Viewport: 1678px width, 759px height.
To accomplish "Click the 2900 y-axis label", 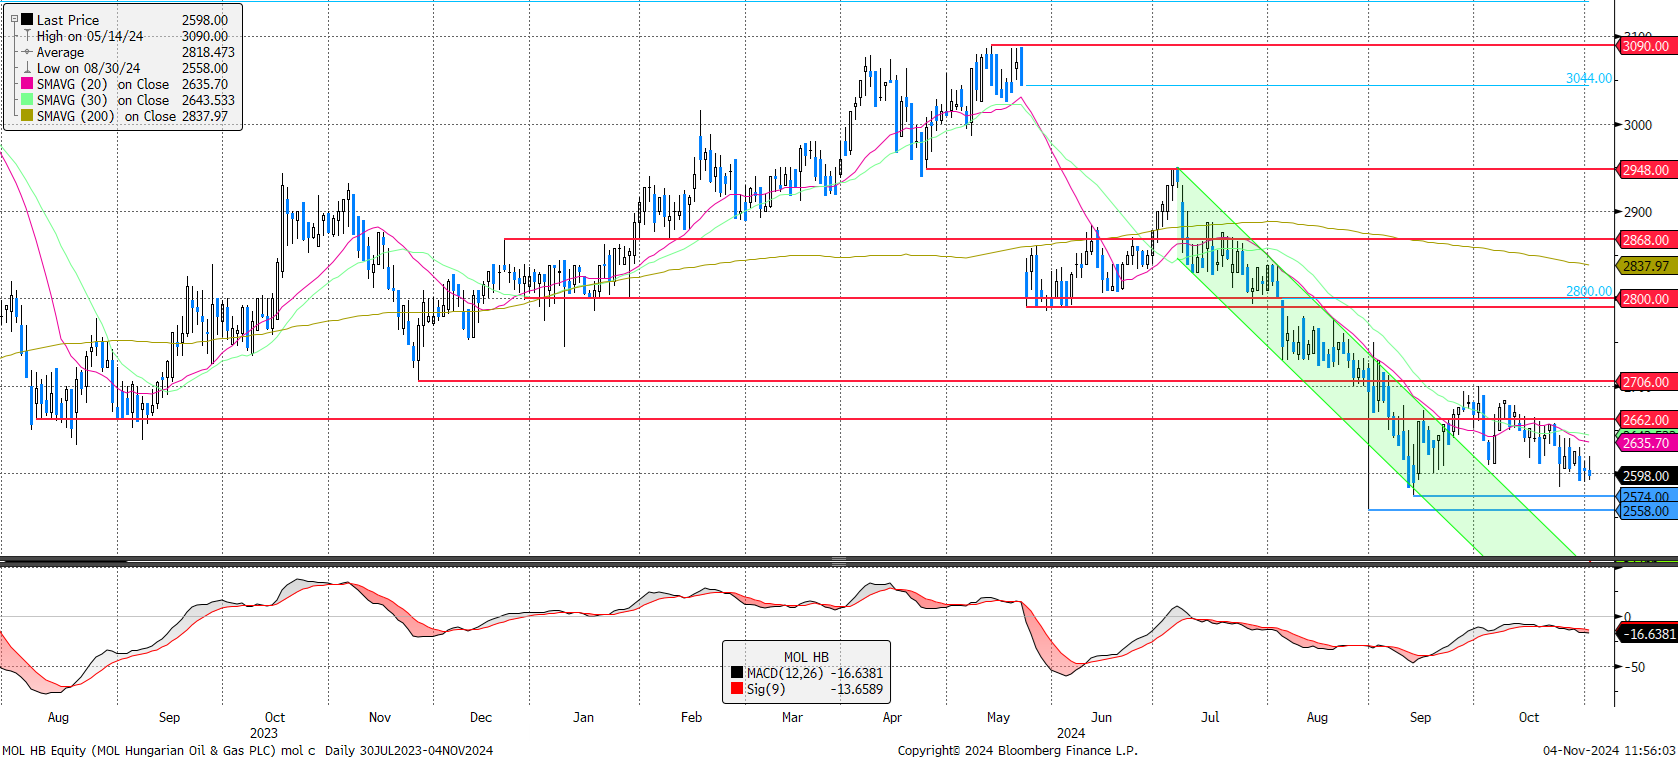I will coord(1638,212).
